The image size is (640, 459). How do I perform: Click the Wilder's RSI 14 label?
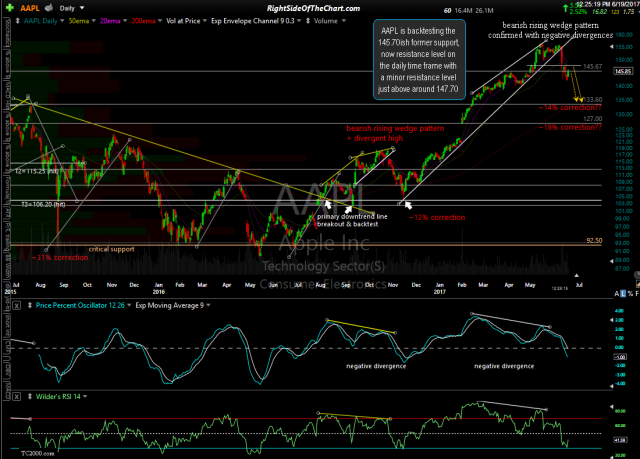[x=58, y=397]
